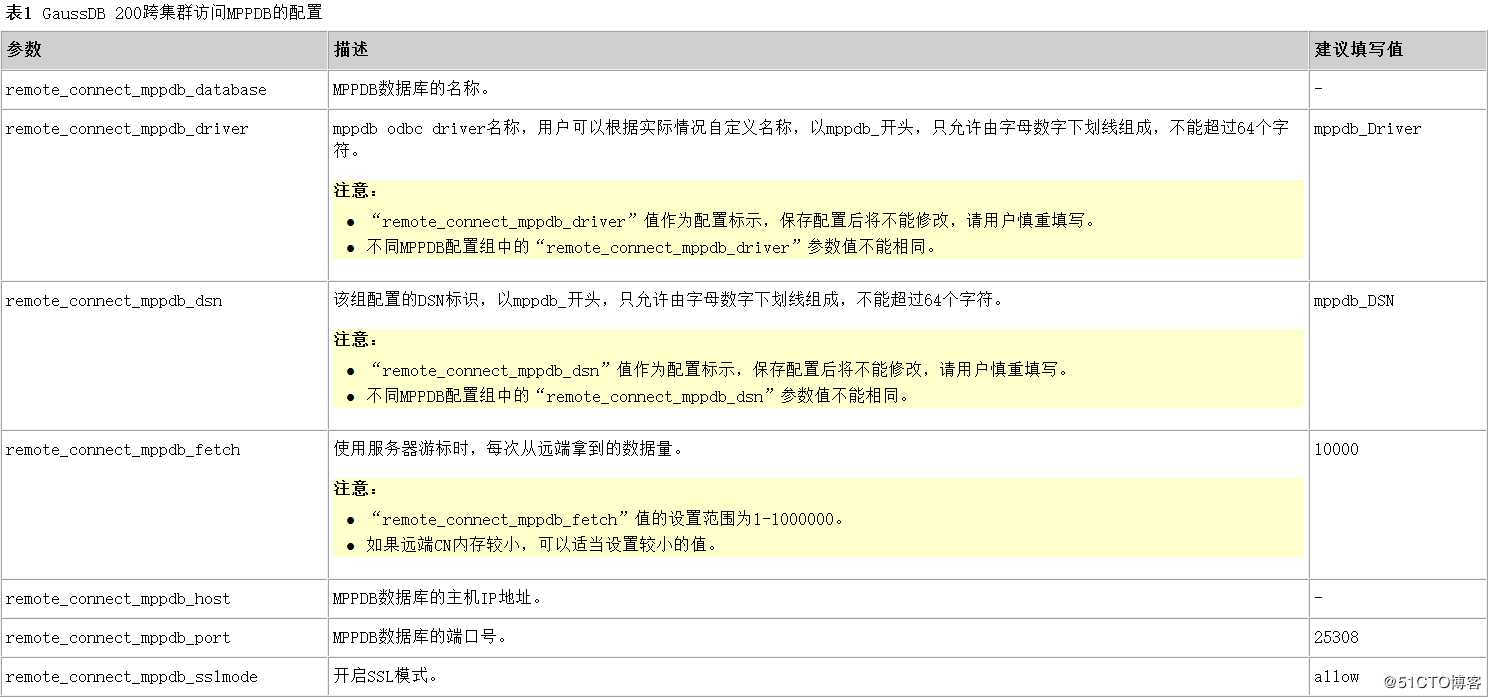Click the dash value in the database row
This screenshot has width=1491, height=699.
coord(1319,89)
